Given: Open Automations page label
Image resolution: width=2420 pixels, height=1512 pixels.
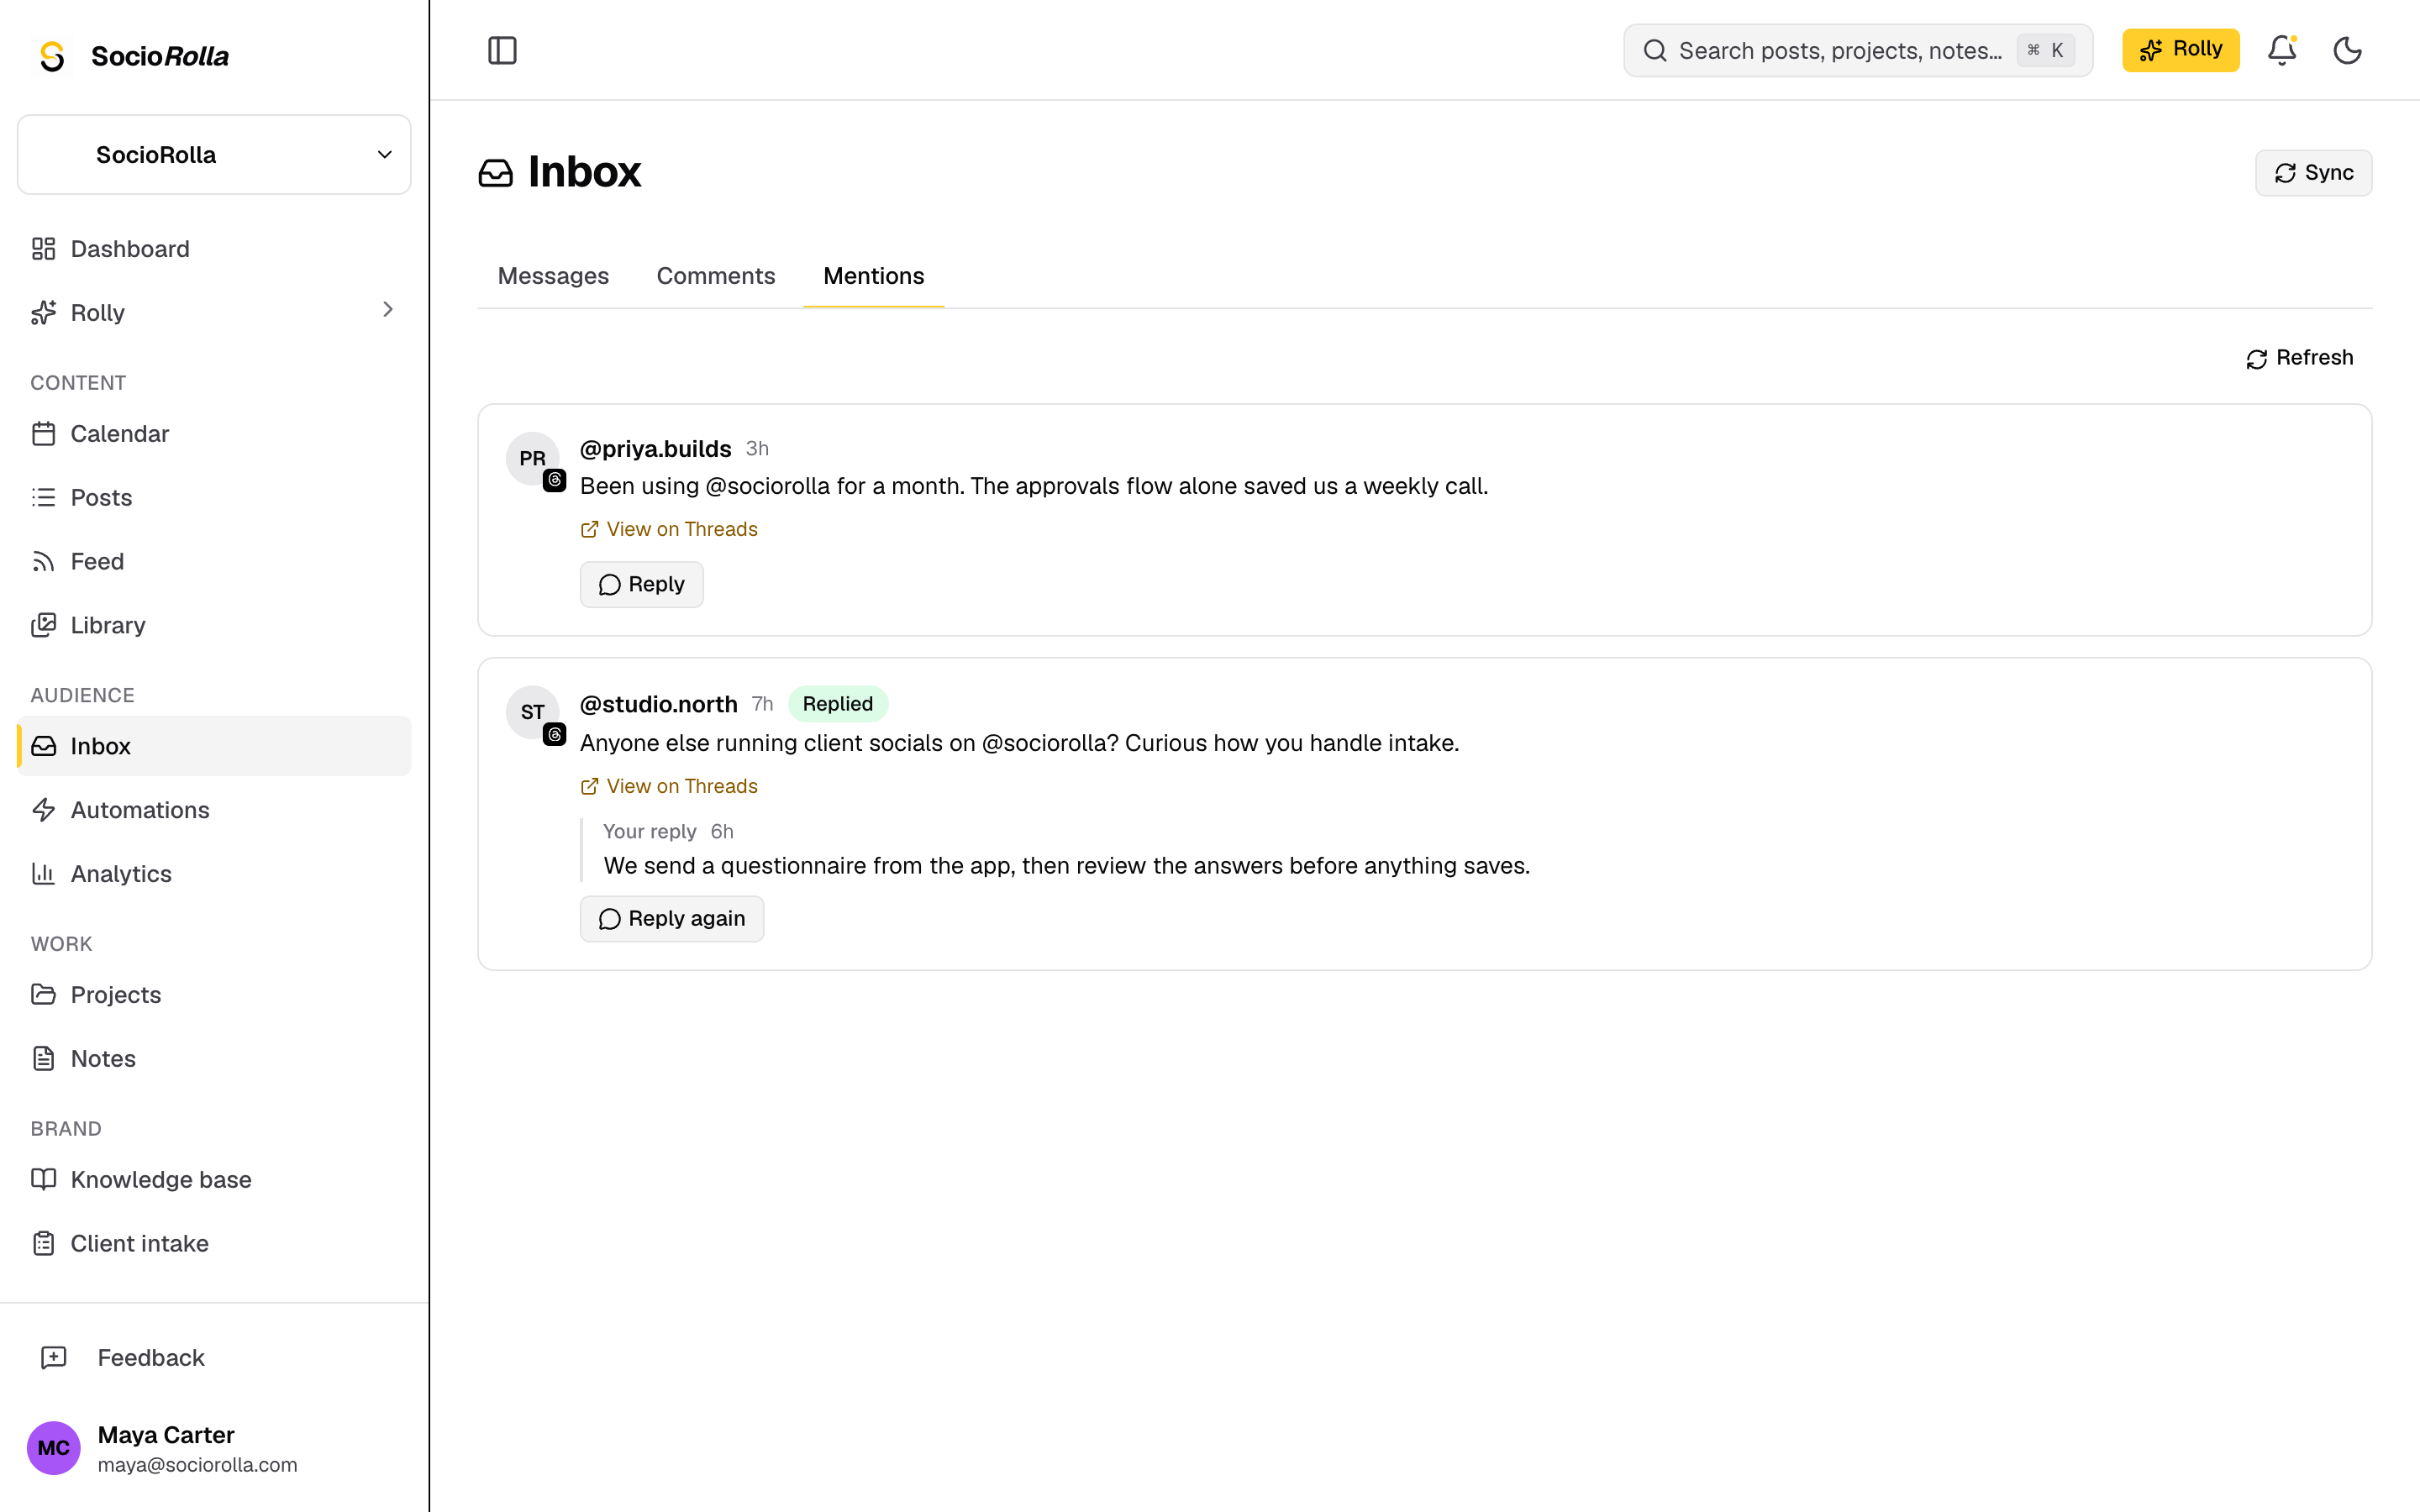Looking at the screenshot, I should point(140,810).
